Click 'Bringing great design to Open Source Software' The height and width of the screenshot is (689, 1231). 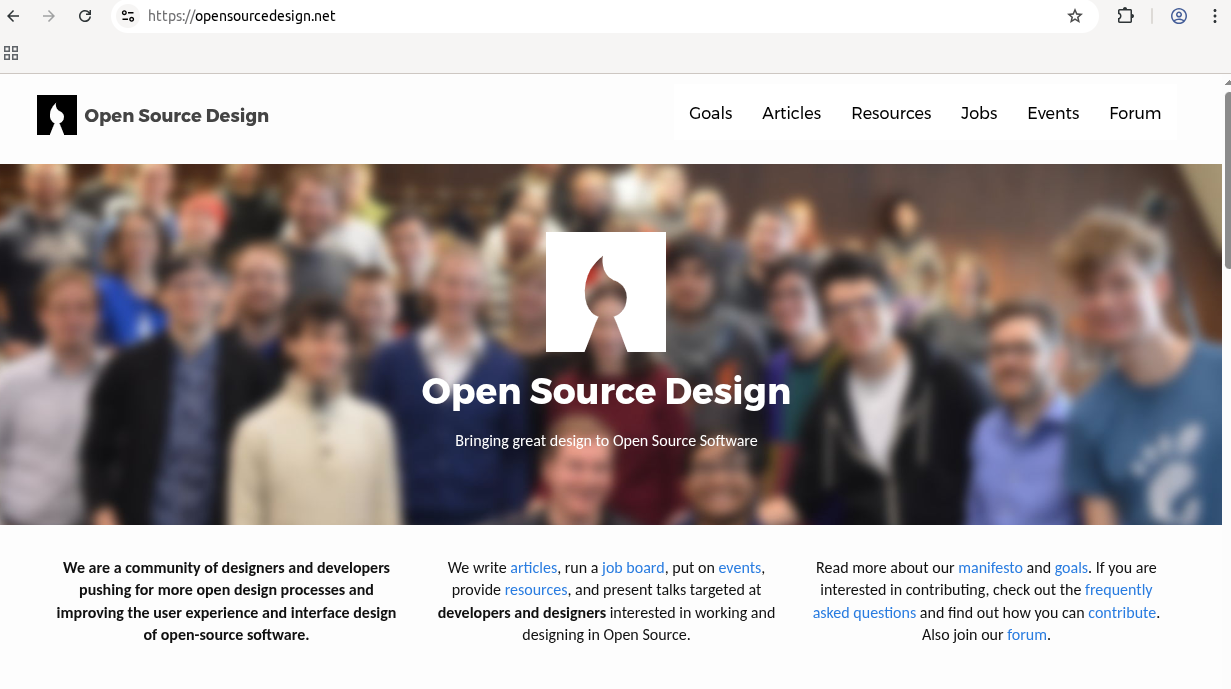(x=606, y=440)
